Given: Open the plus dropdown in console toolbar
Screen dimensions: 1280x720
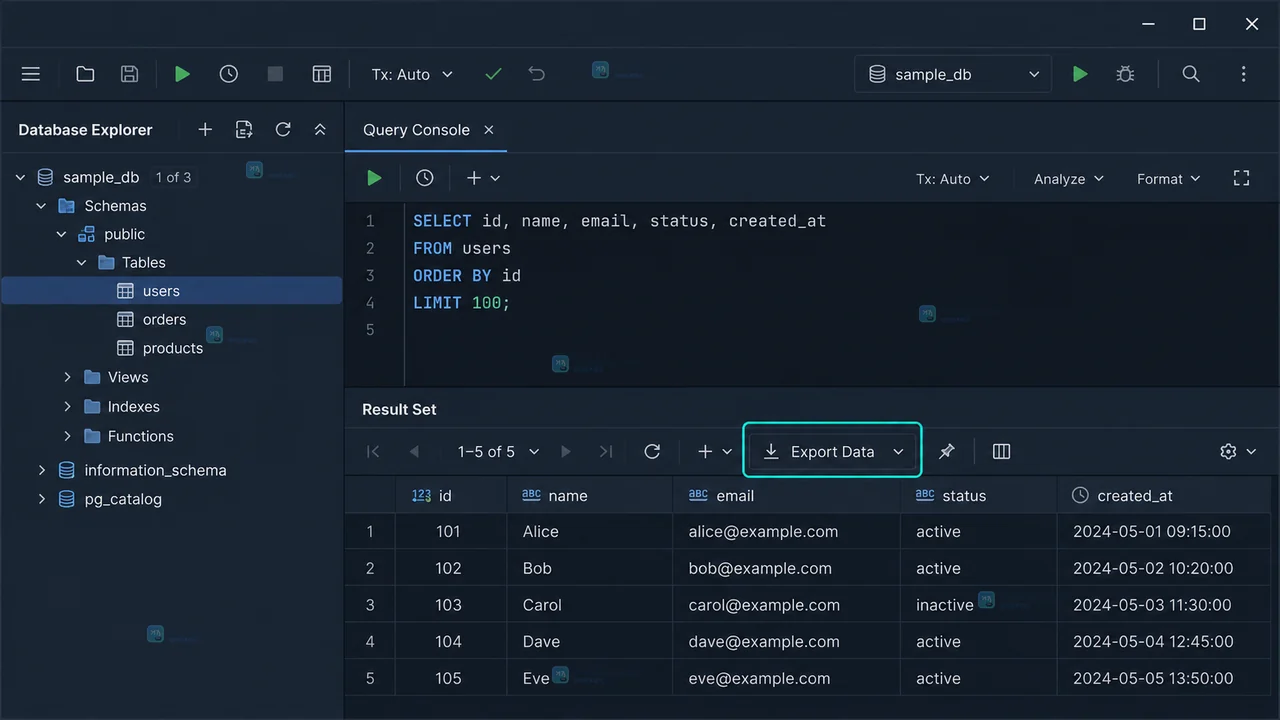Looking at the screenshot, I should point(483,178).
